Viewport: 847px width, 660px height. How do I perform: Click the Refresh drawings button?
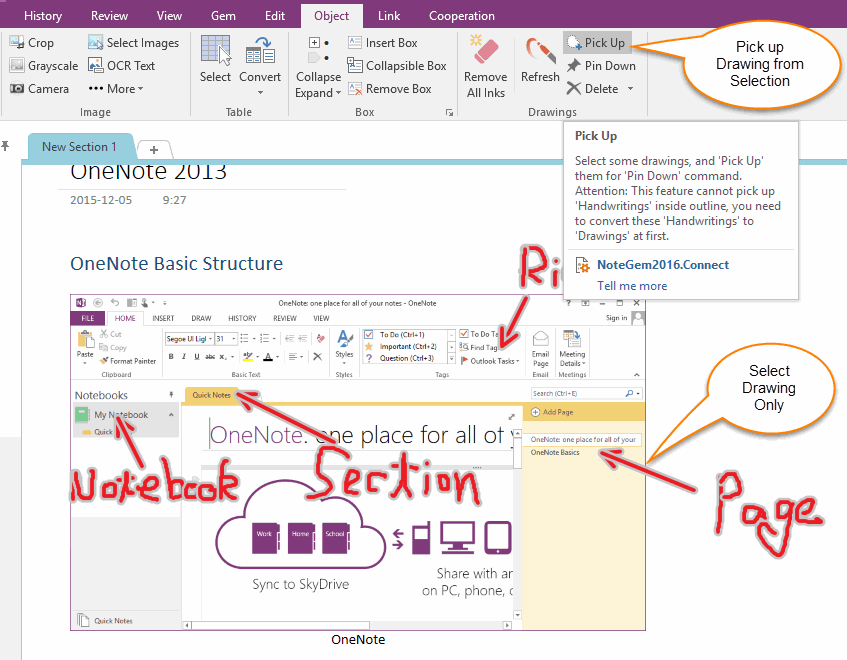[x=540, y=59]
